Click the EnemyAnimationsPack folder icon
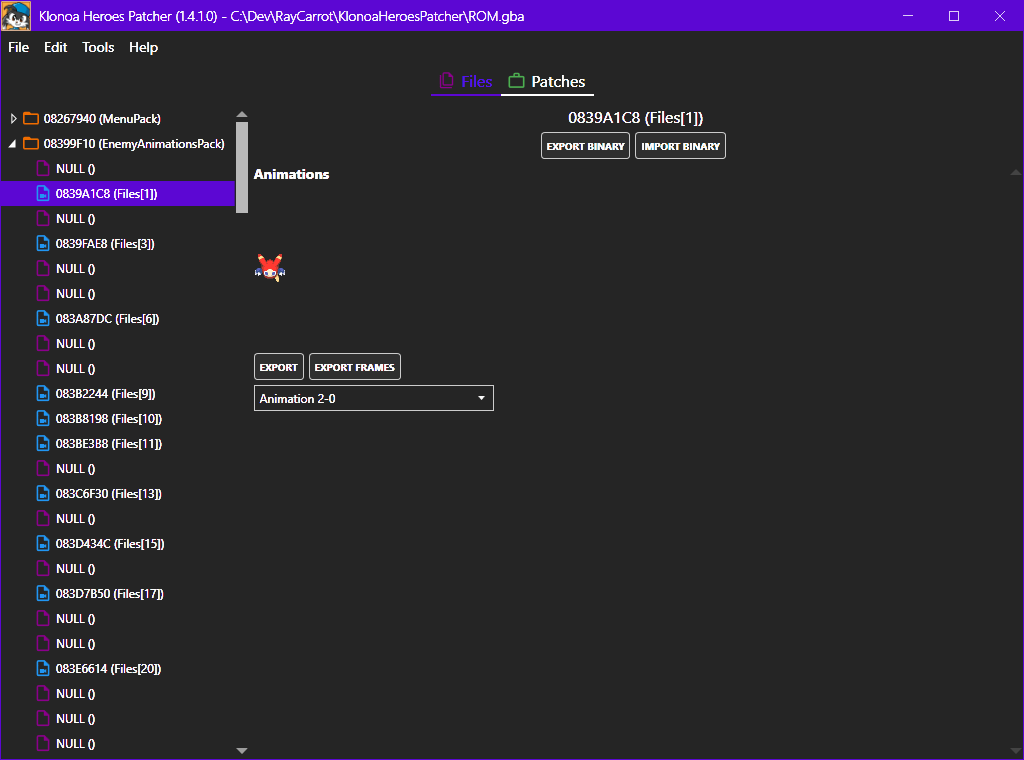1024x760 pixels. pyautogui.click(x=31, y=144)
